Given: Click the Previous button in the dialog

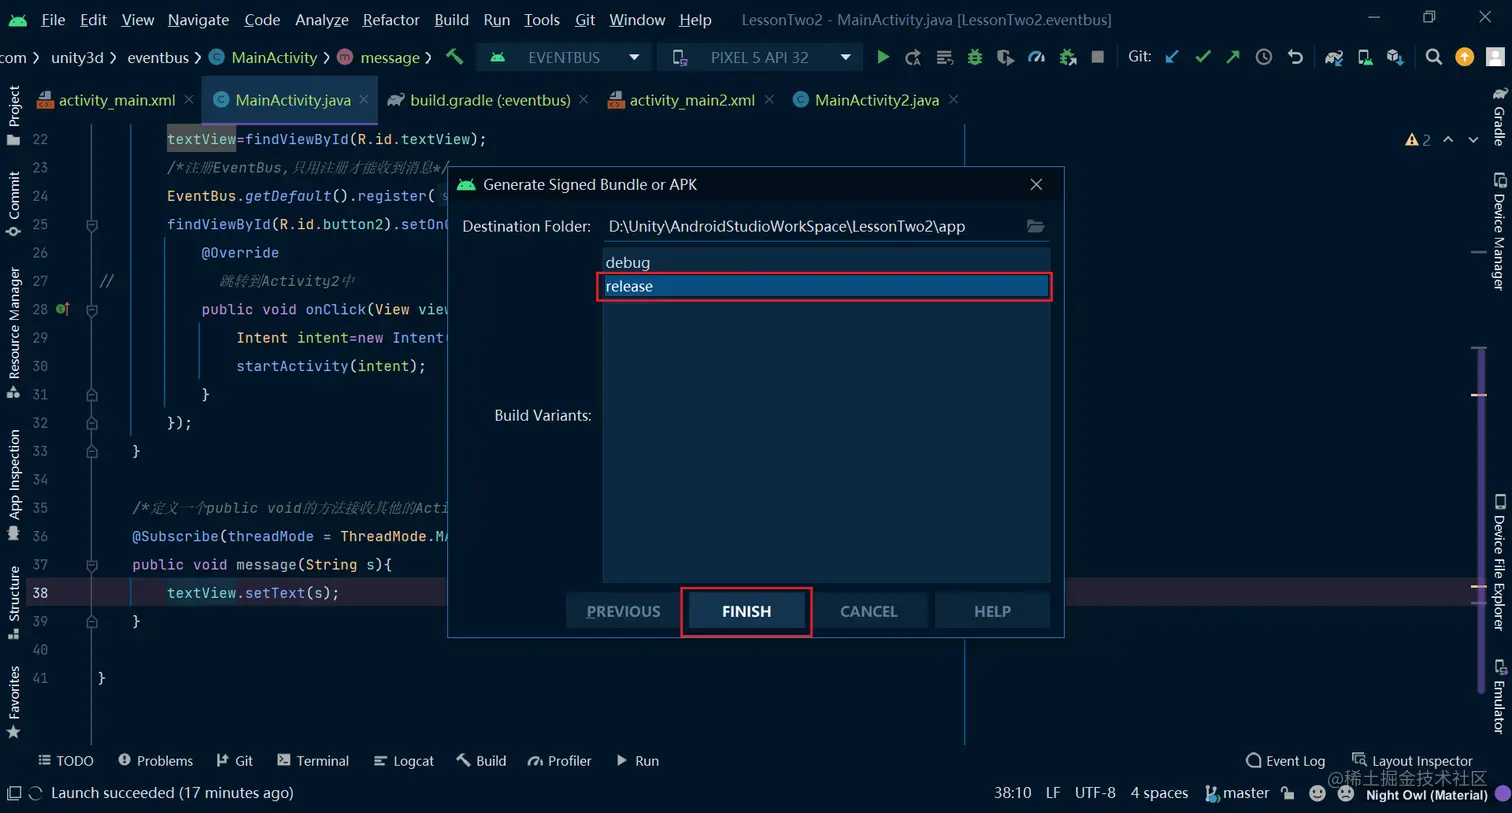Looking at the screenshot, I should coord(623,611).
